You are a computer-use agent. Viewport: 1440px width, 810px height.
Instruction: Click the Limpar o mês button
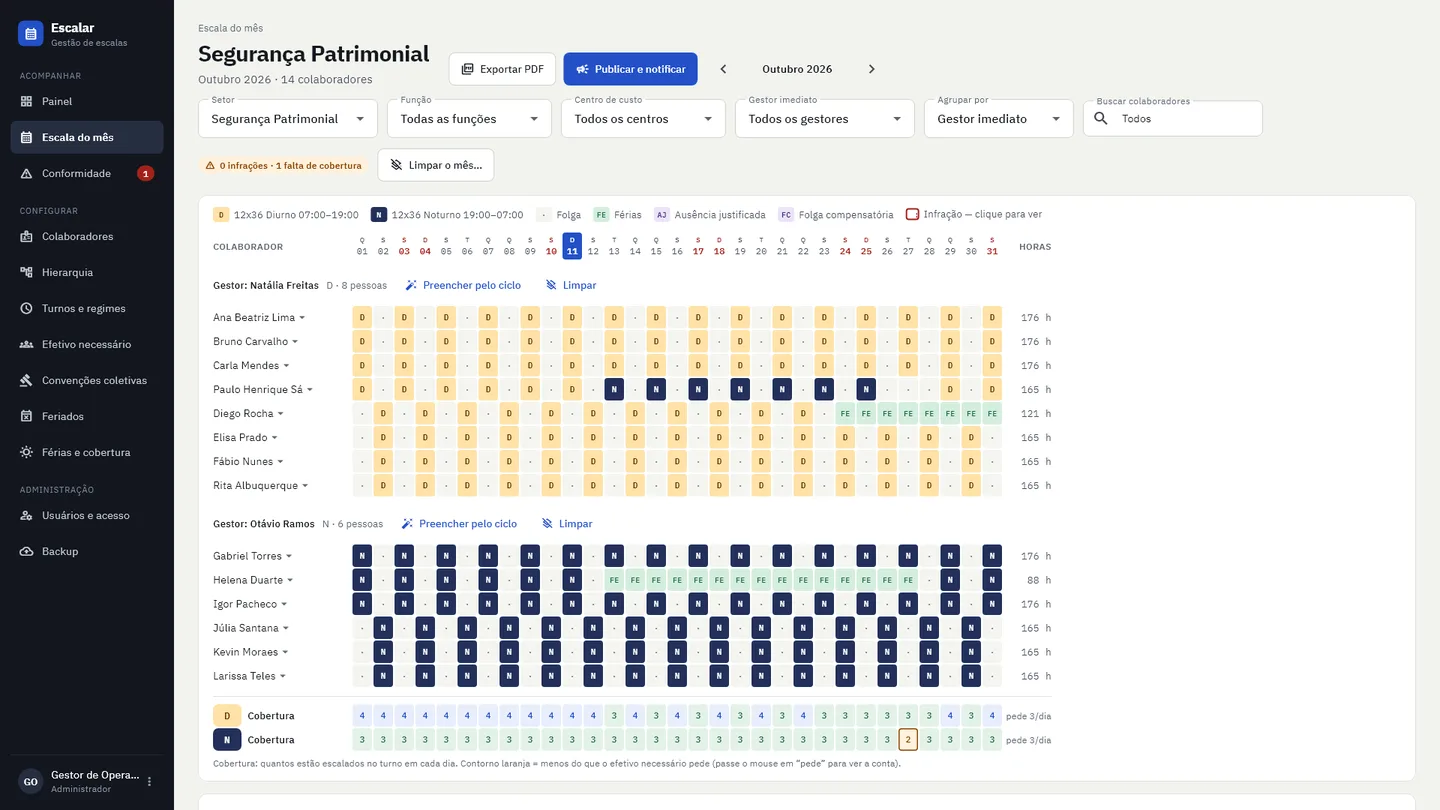(436, 165)
